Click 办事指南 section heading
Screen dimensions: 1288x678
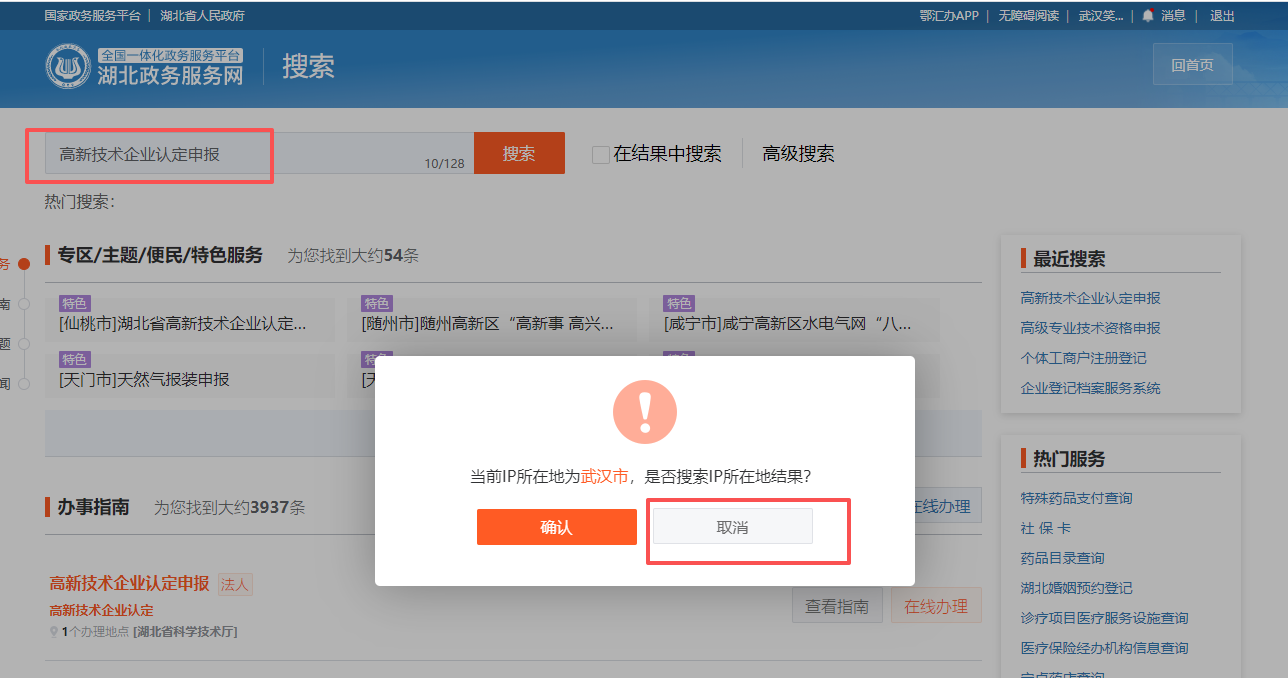[93, 507]
